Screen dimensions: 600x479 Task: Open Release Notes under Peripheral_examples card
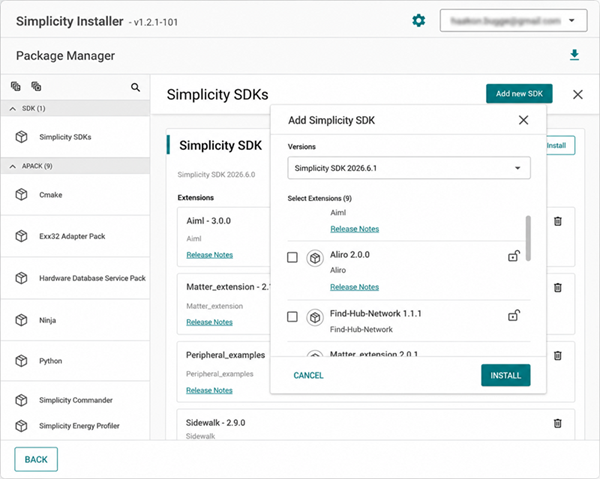[209, 390]
